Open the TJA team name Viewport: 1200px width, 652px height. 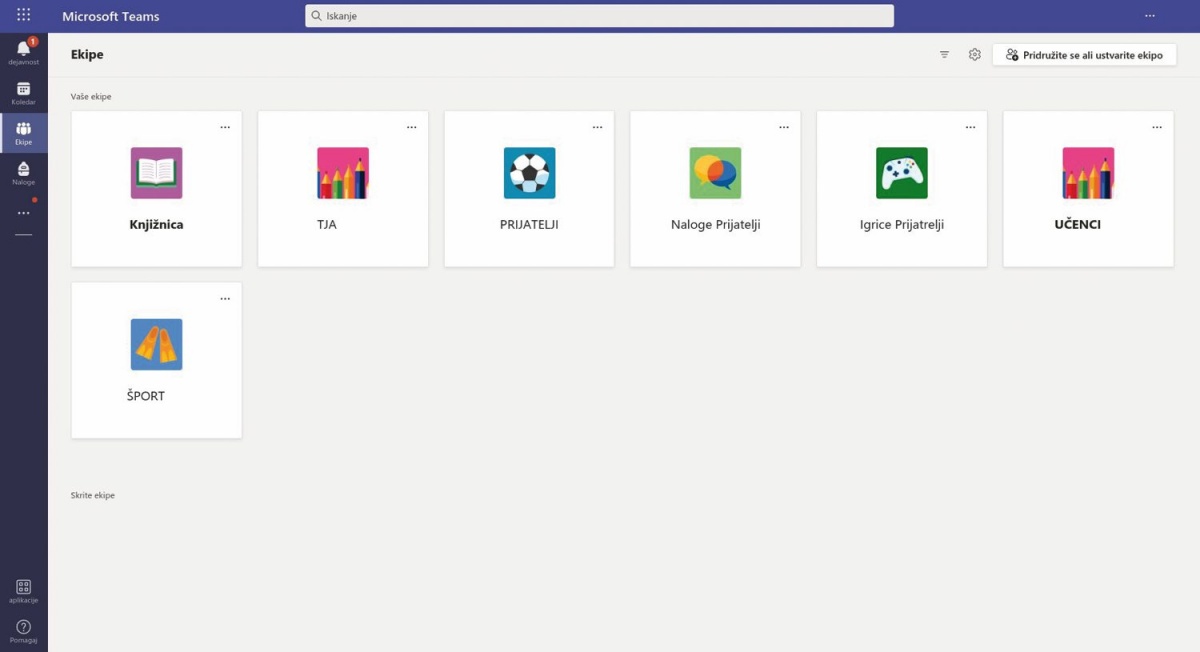(327, 225)
